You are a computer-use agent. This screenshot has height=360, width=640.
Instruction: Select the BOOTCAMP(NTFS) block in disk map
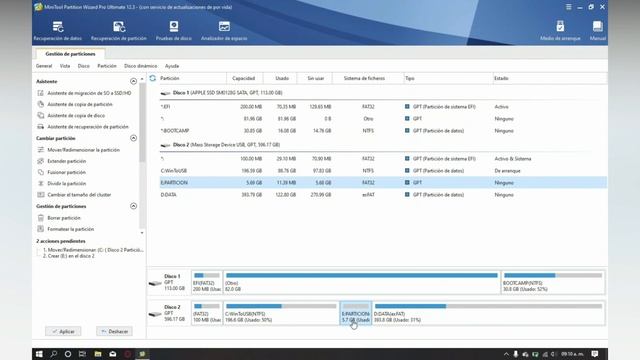click(x=553, y=282)
